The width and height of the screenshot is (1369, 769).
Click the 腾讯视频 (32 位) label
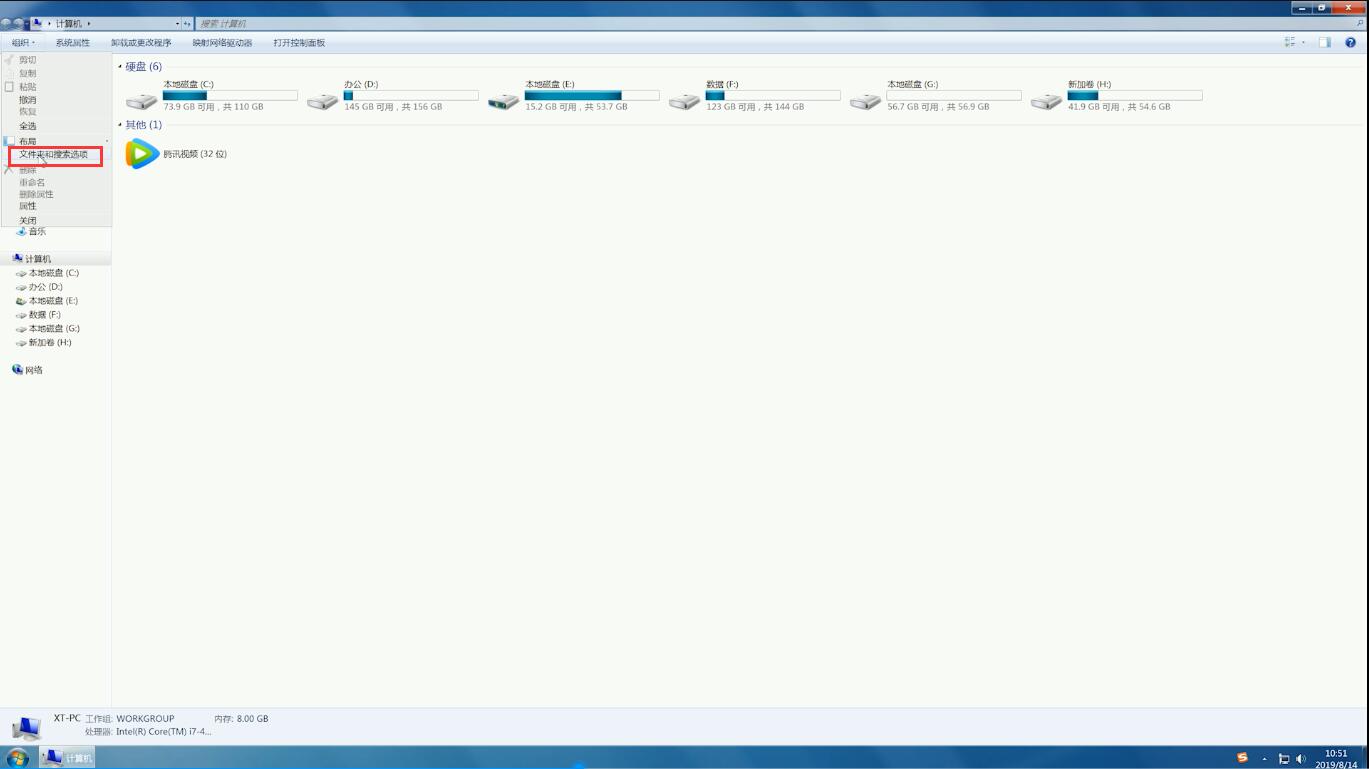(195, 154)
